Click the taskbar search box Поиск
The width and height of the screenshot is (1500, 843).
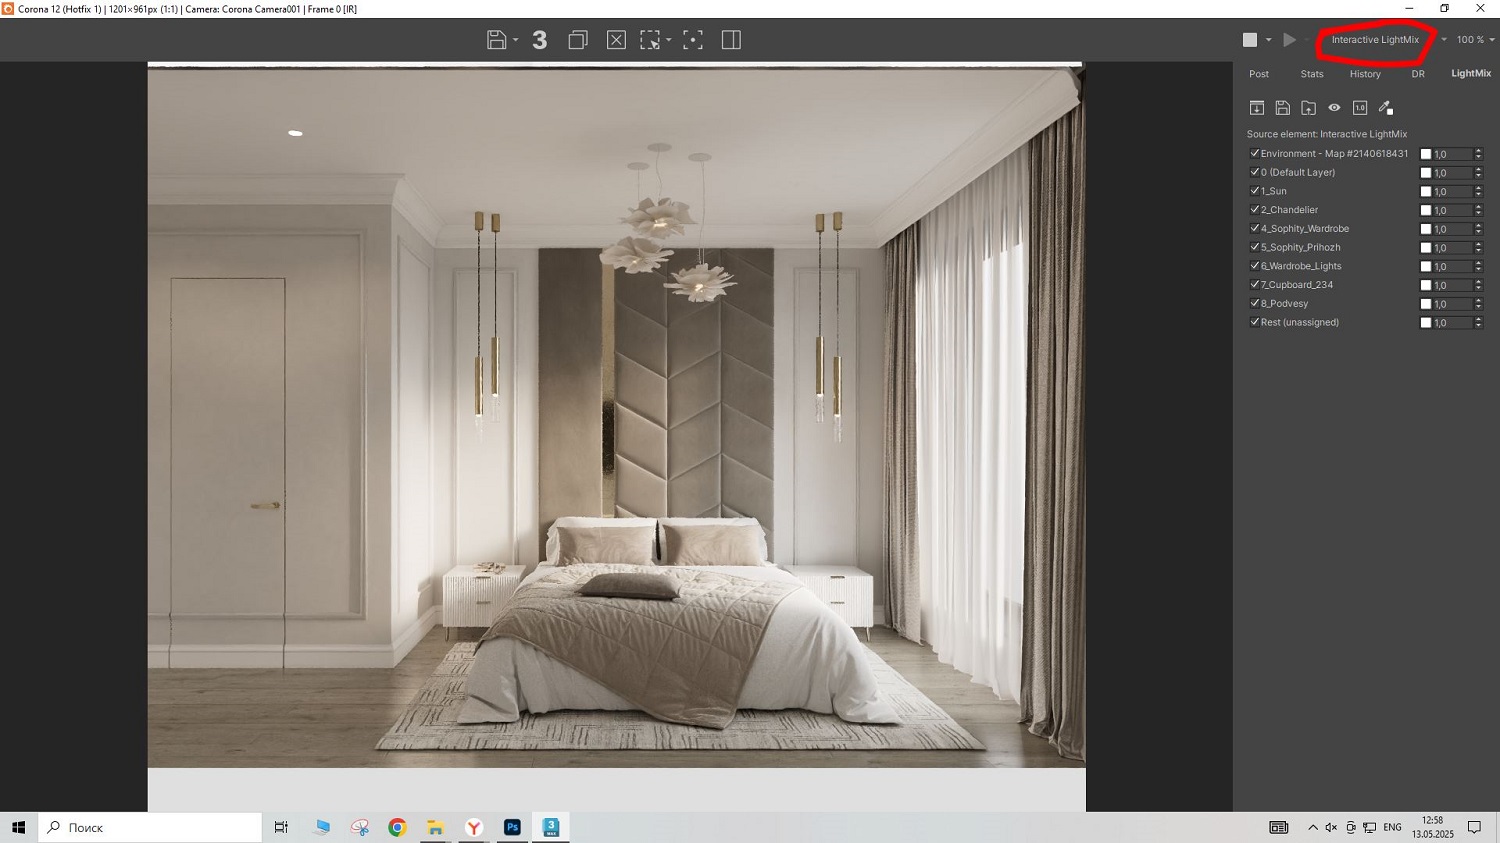[x=150, y=827]
